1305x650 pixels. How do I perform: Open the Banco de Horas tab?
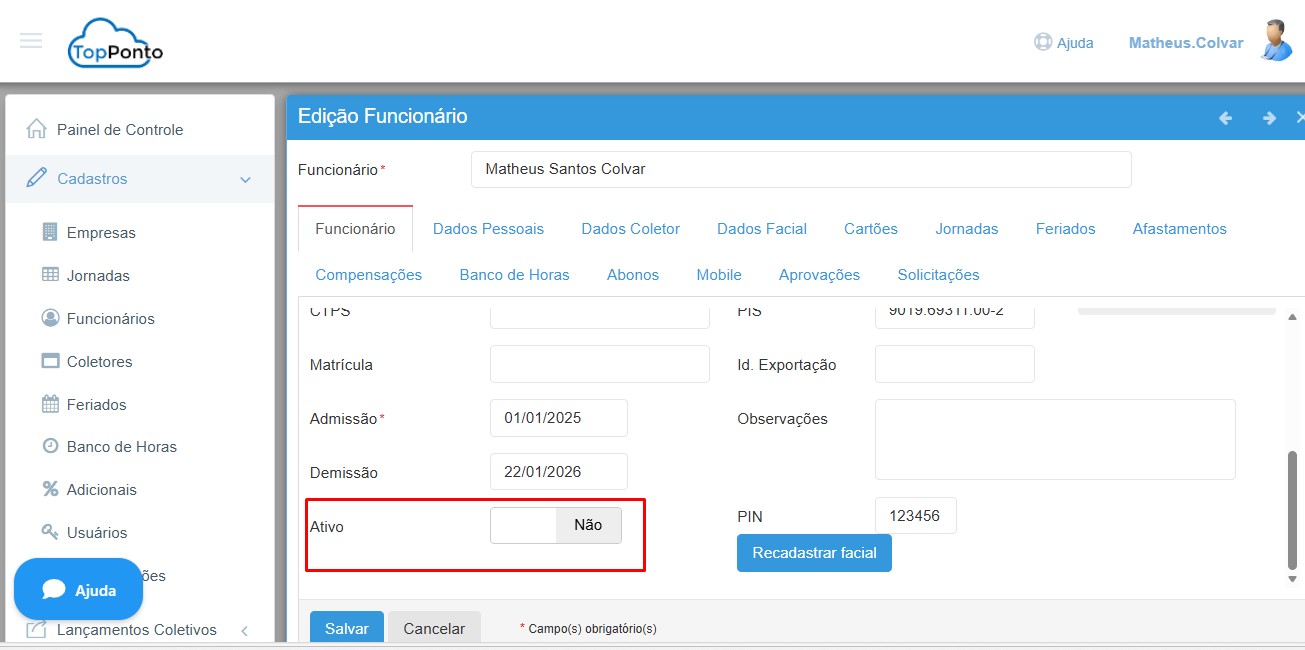pyautogui.click(x=514, y=275)
